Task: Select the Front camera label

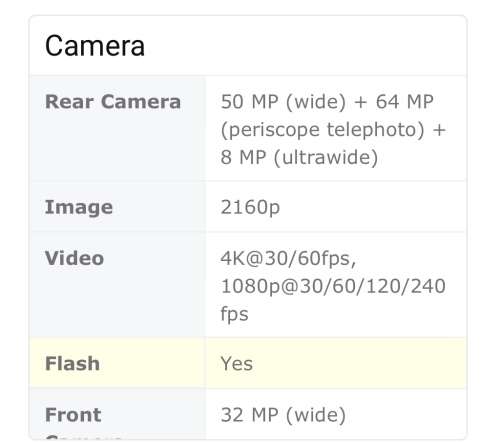Action: 73,415
